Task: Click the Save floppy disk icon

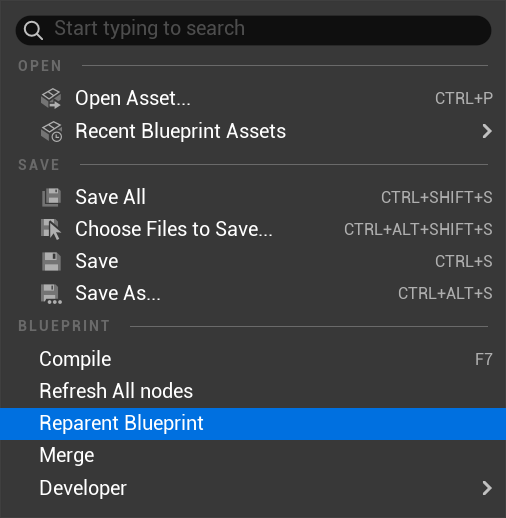Action: point(51,261)
